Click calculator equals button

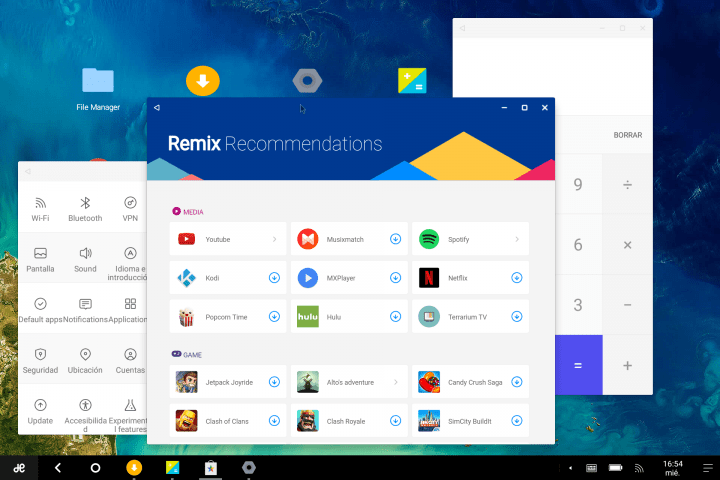[579, 365]
